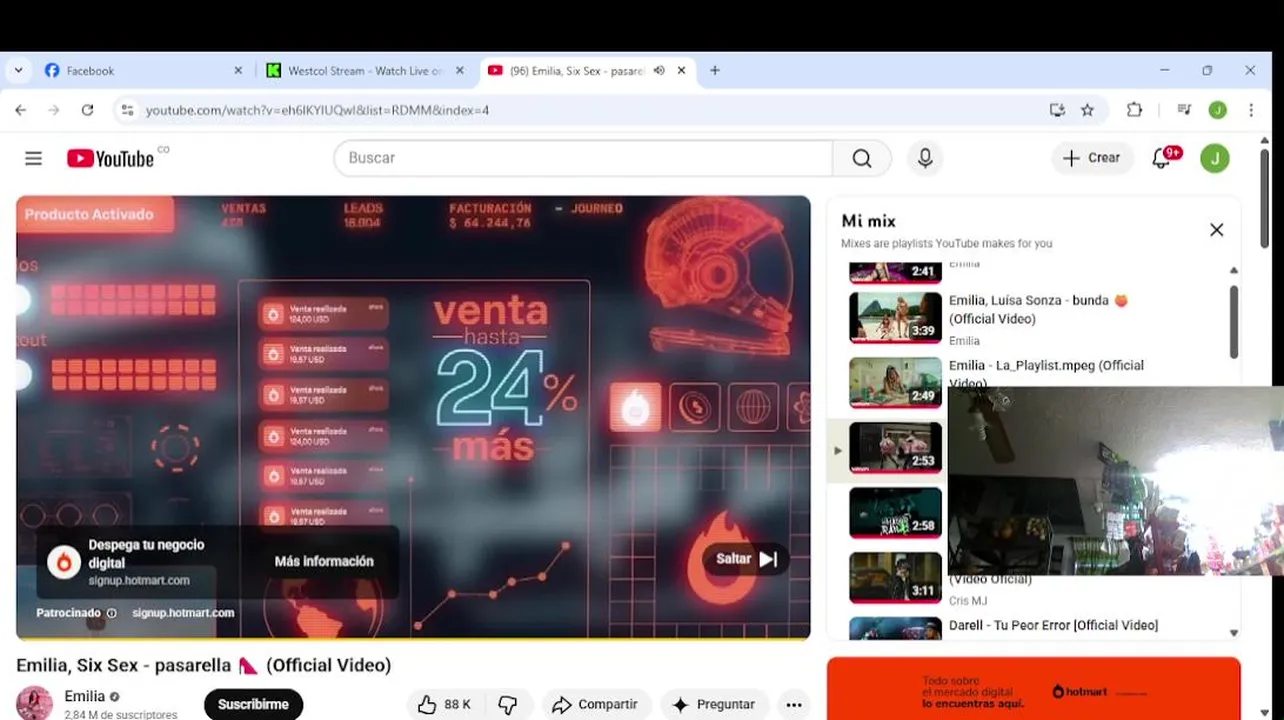Open the Chrome extensions puzzle icon
1284x720 pixels.
tap(1134, 110)
